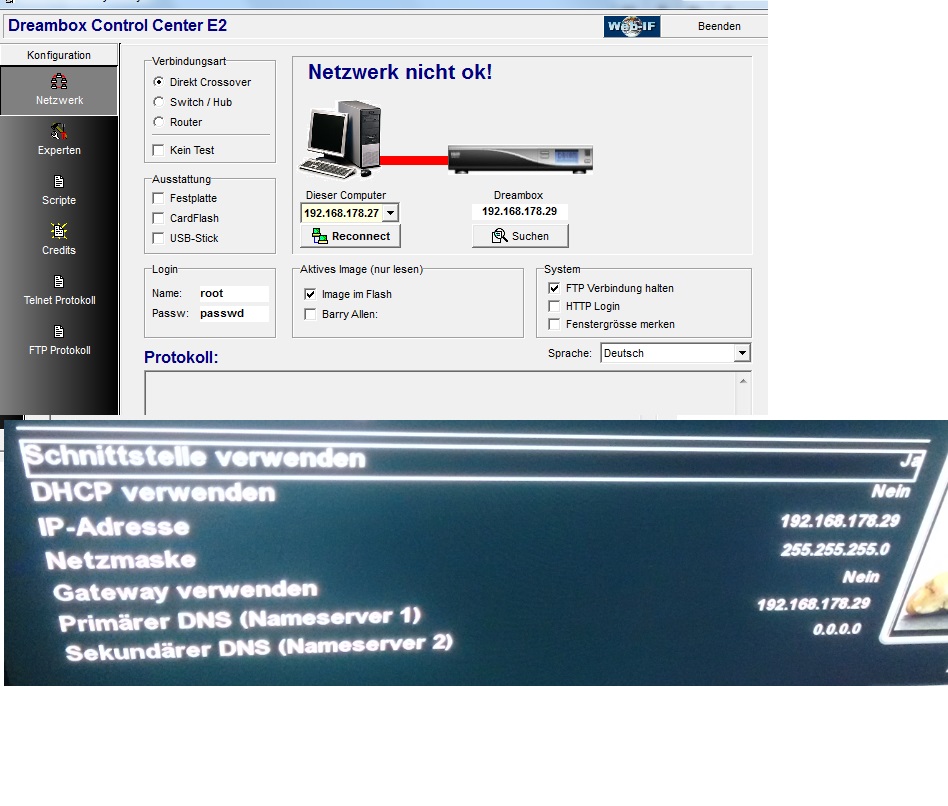Viewport: 948px width, 806px height.
Task: Open the Credits sidebar icon
Action: [59, 231]
